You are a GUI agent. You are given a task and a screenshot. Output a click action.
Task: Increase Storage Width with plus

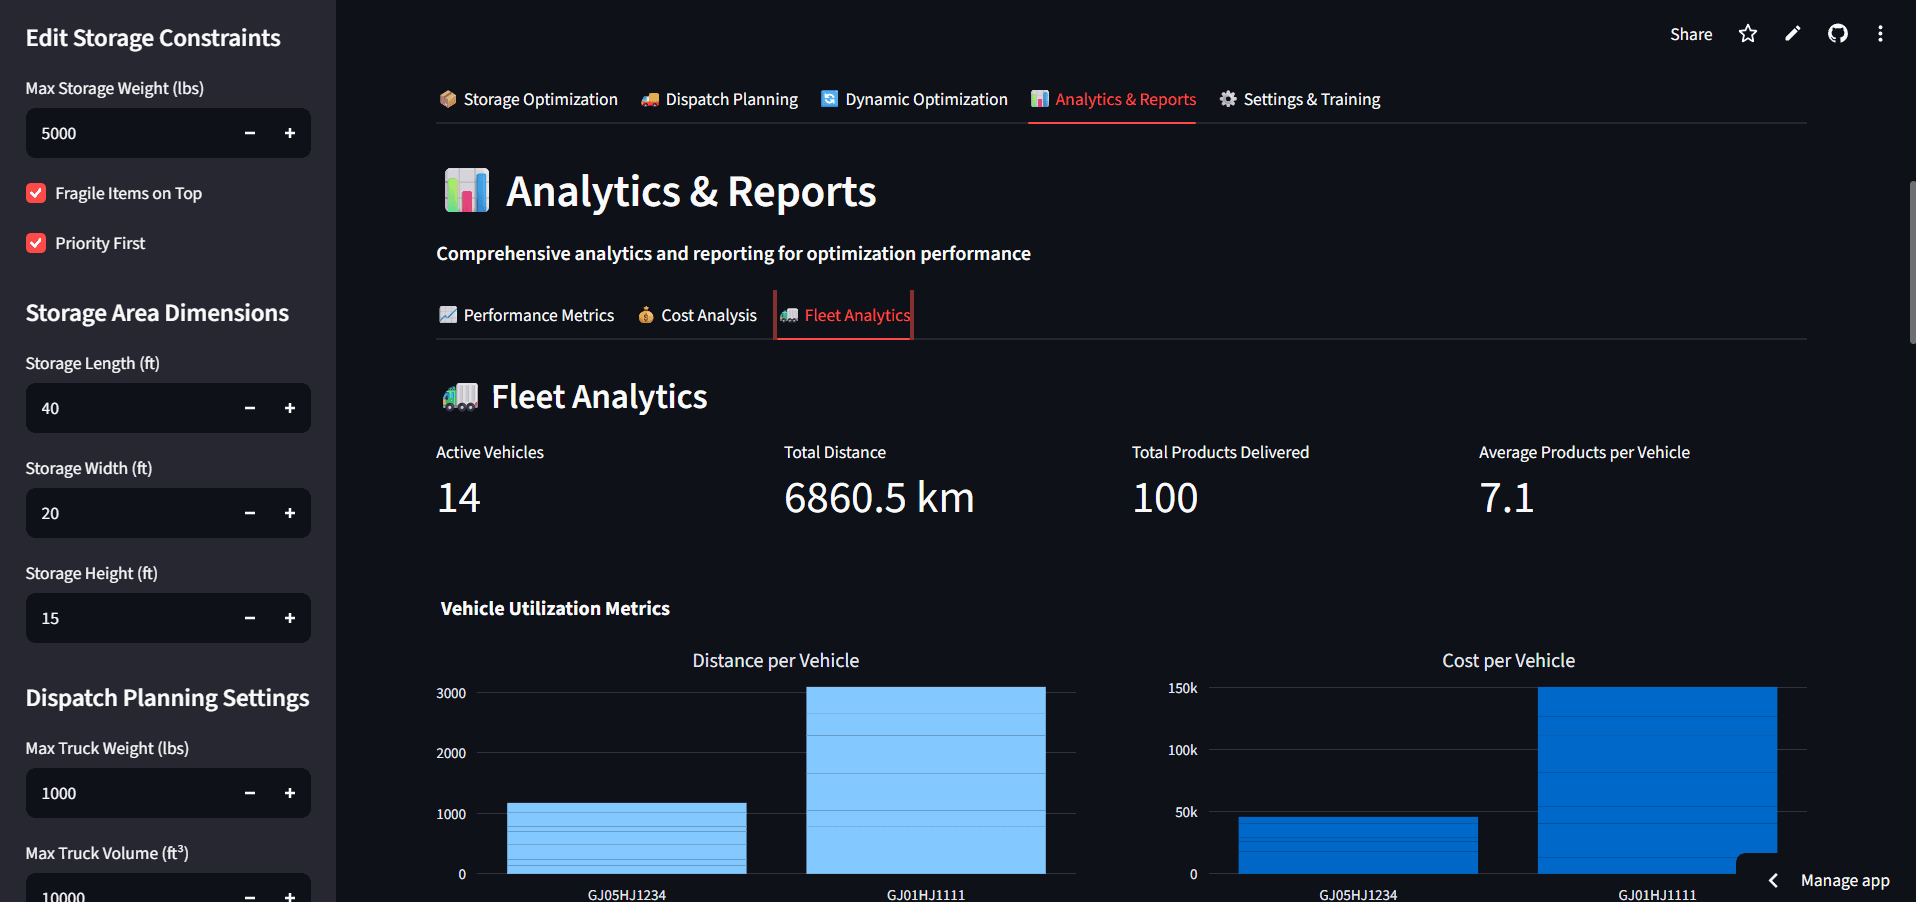tap(290, 513)
